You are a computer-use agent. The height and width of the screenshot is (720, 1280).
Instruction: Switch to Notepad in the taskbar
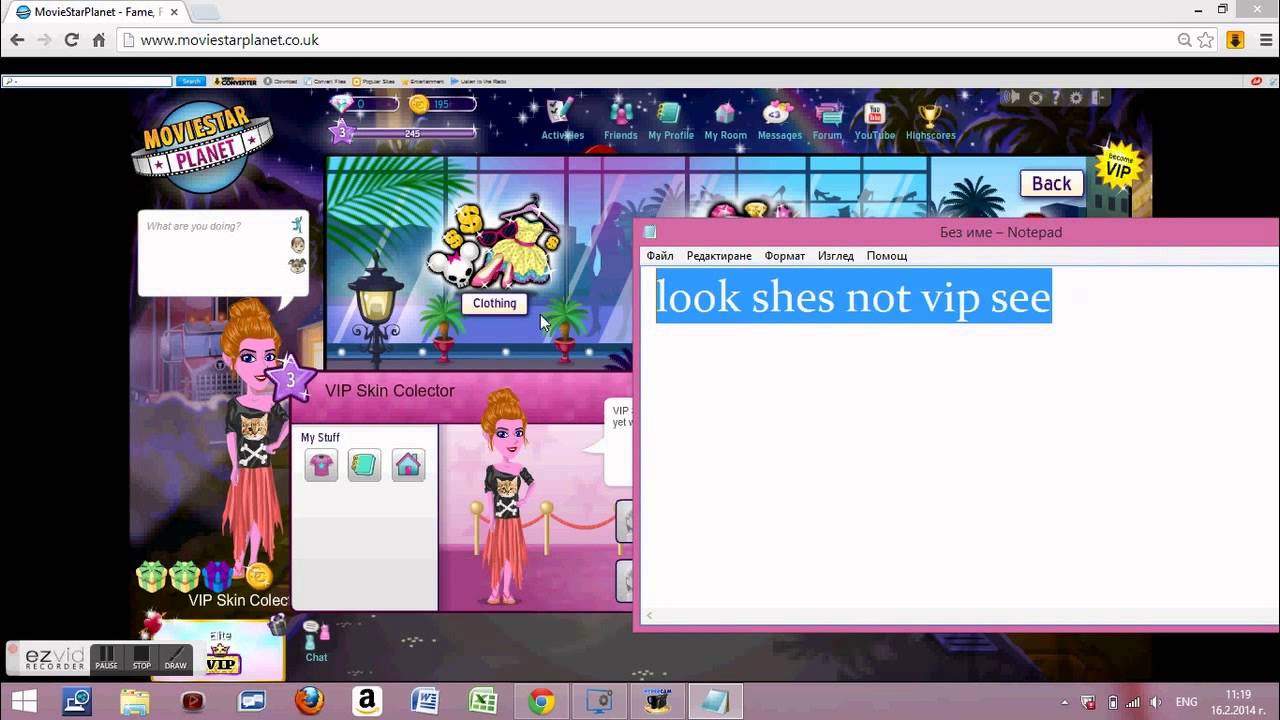(x=715, y=702)
